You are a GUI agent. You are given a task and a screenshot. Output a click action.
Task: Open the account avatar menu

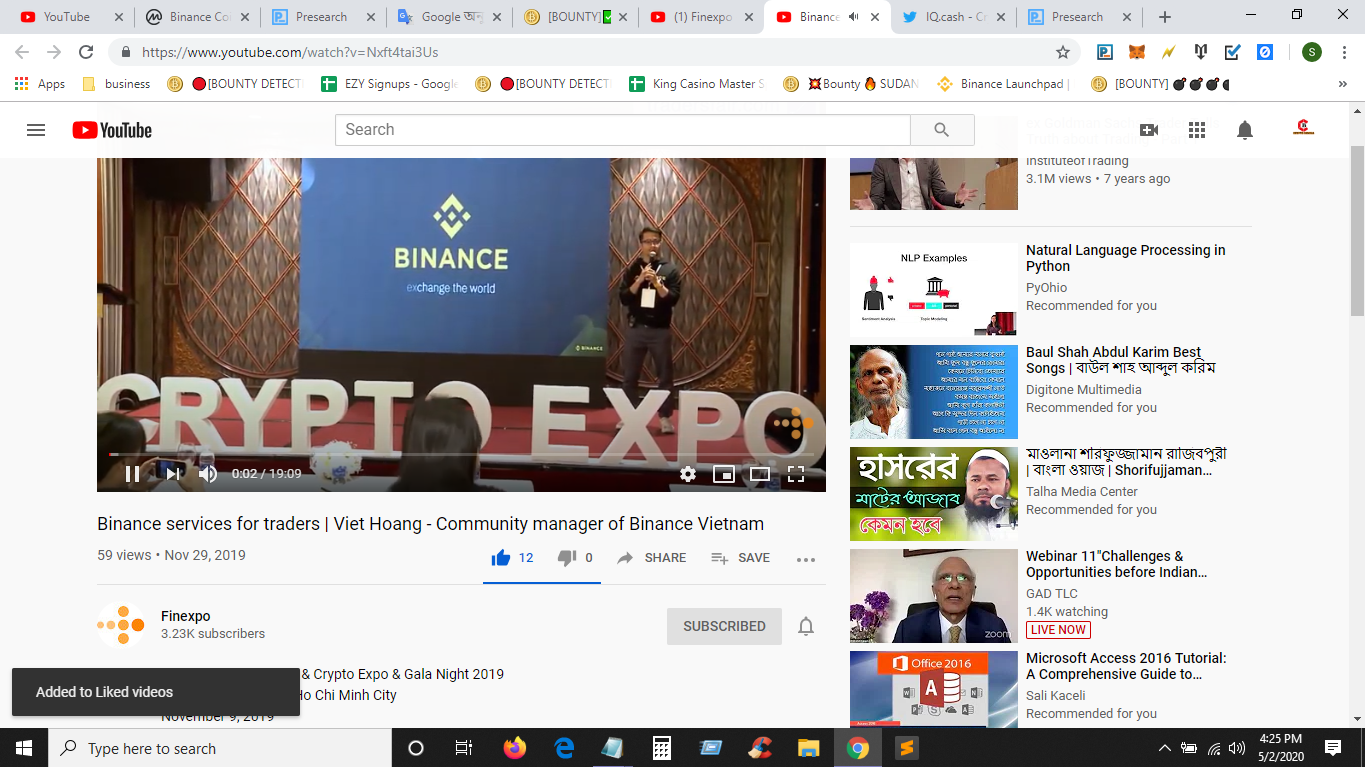[1303, 129]
